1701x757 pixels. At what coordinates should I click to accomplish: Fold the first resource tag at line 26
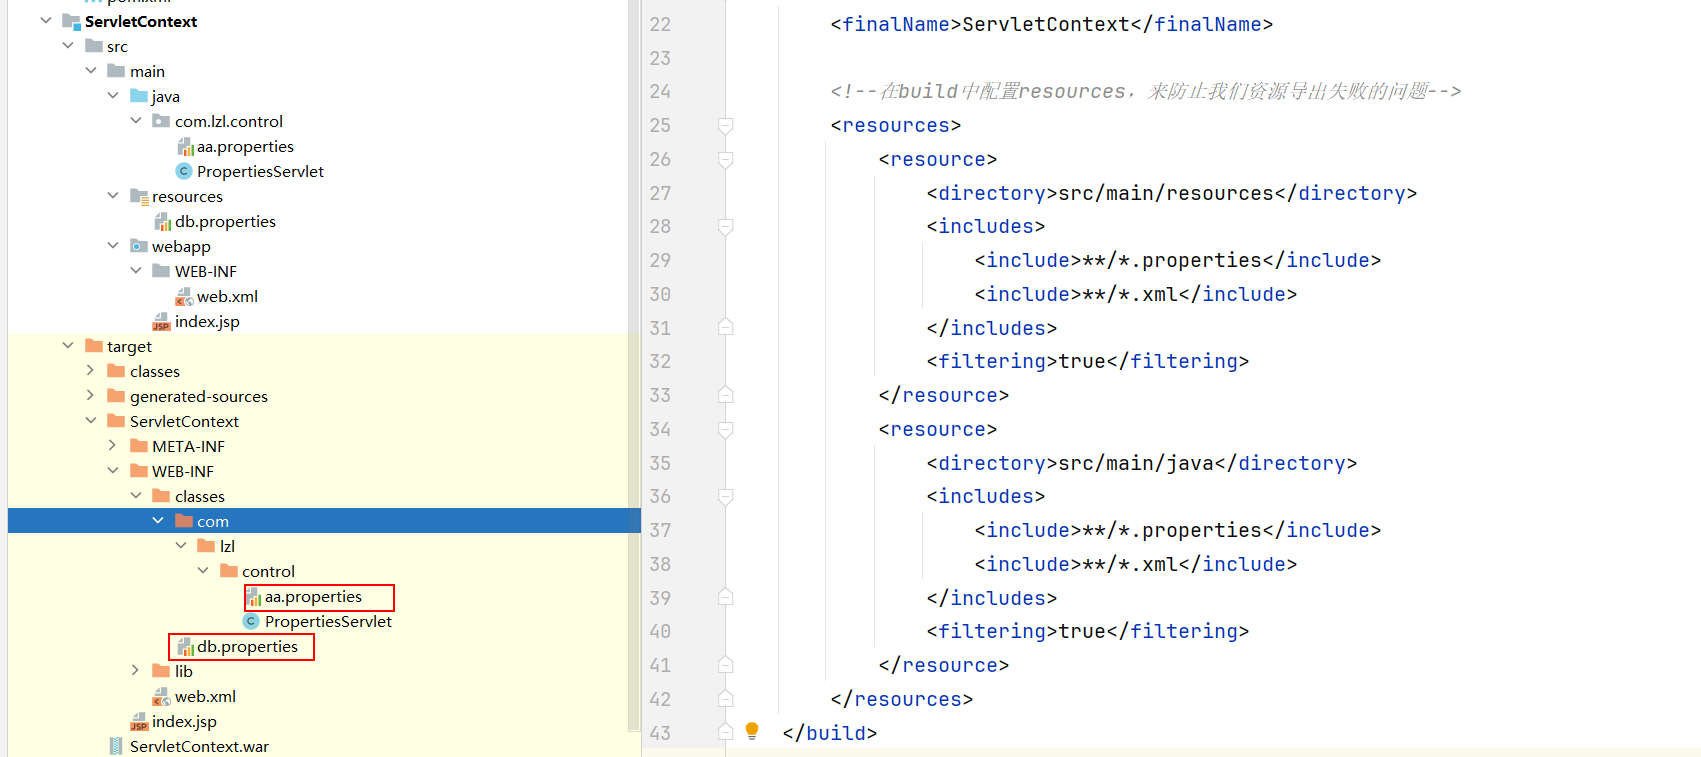(x=726, y=160)
